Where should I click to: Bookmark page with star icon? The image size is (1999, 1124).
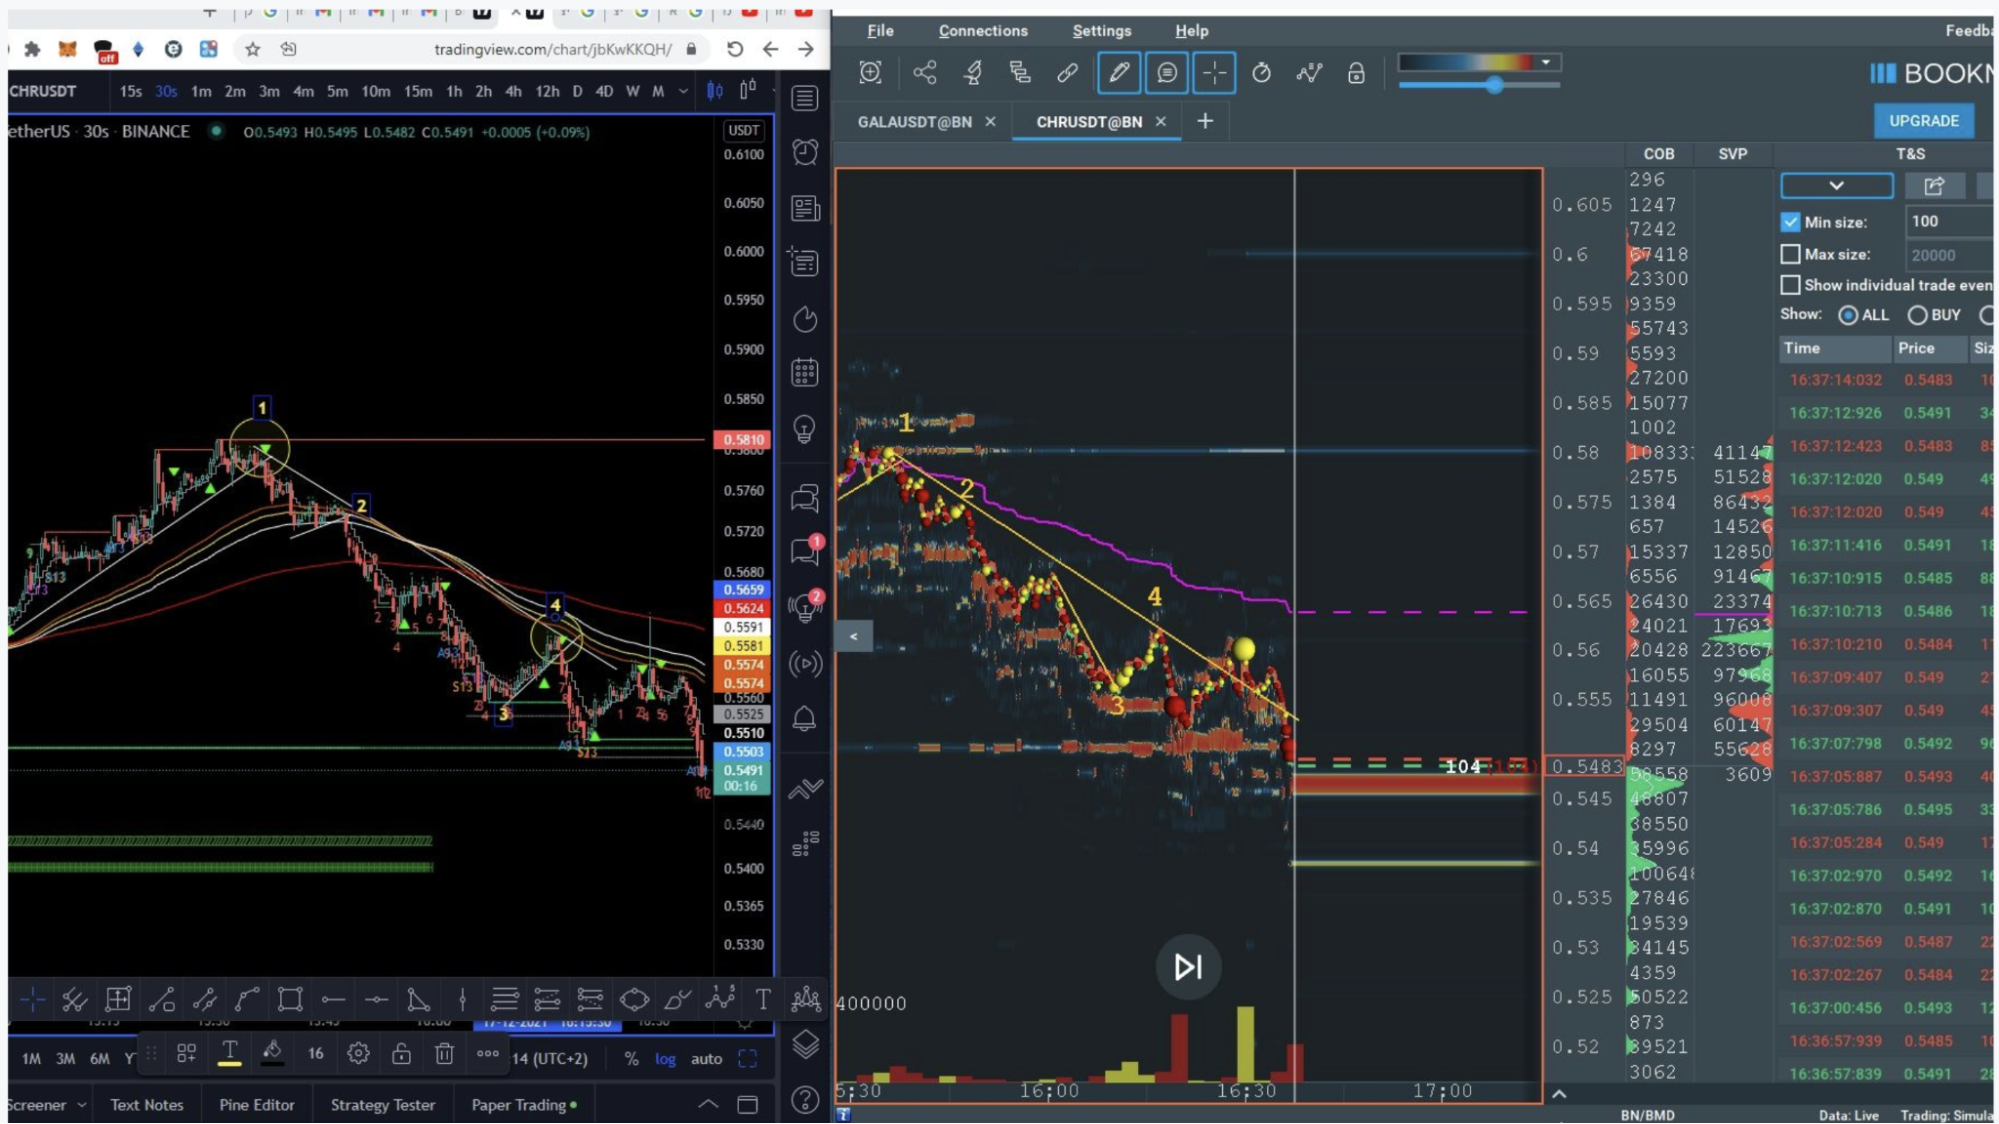tap(252, 49)
